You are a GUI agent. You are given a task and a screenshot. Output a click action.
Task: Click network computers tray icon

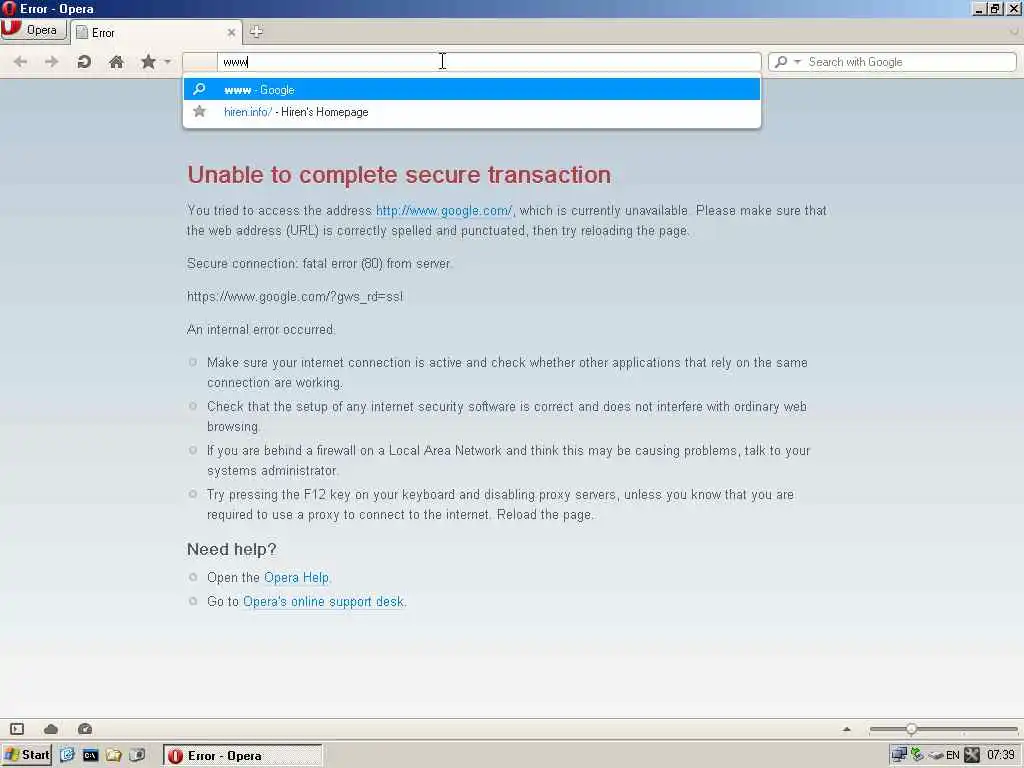(x=900, y=756)
